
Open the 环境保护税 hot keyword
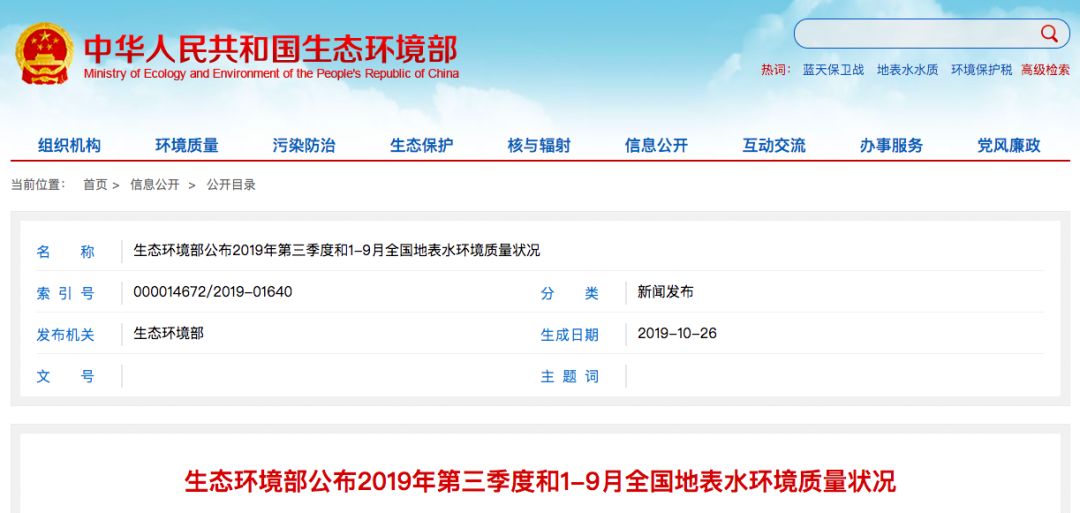(x=982, y=70)
